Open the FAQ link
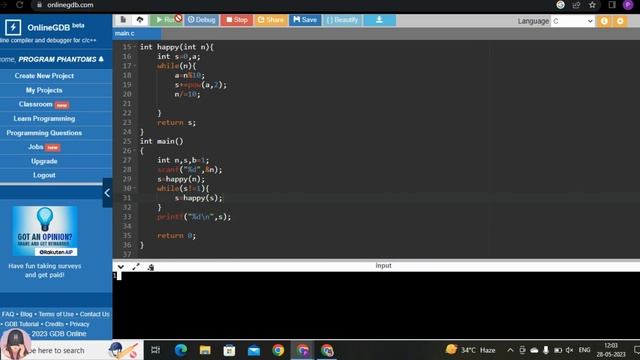The image size is (640, 360). [x=8, y=314]
